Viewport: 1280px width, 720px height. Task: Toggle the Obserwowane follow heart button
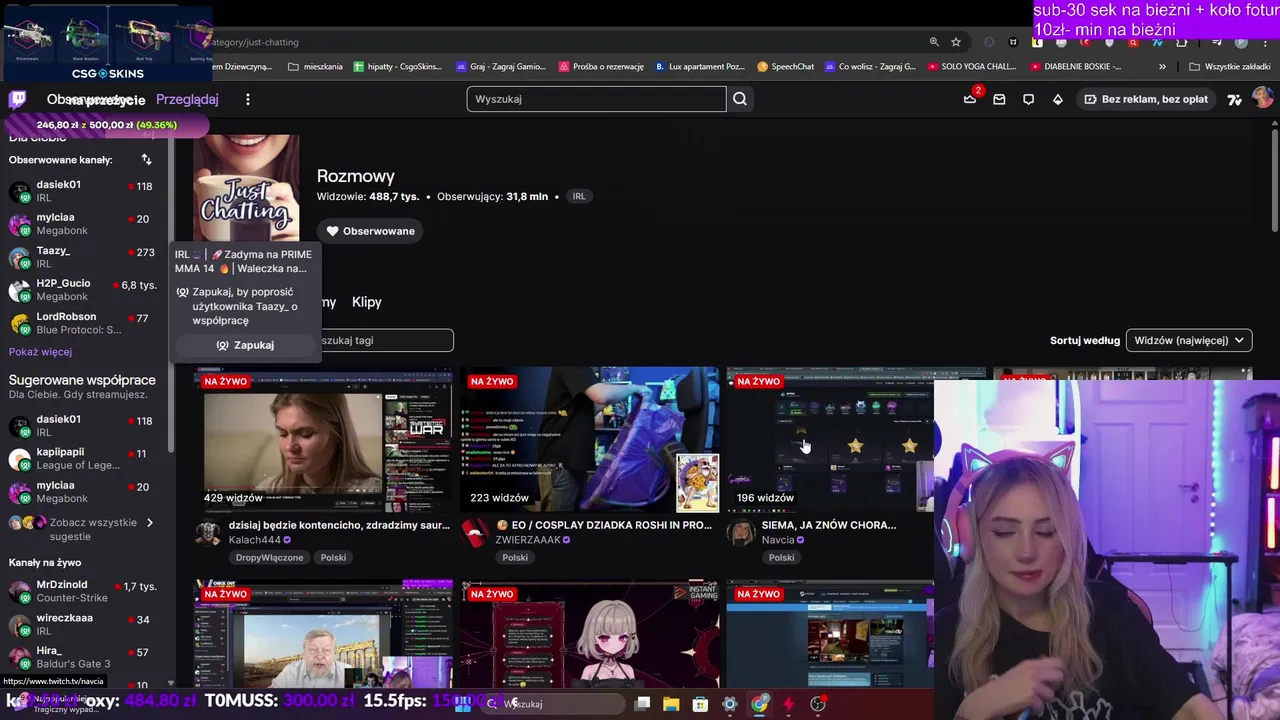coord(370,231)
